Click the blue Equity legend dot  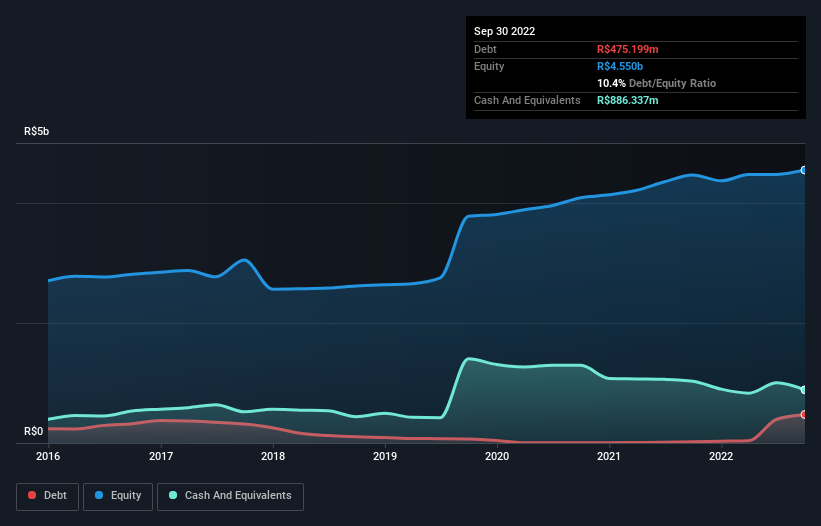click(x=98, y=495)
